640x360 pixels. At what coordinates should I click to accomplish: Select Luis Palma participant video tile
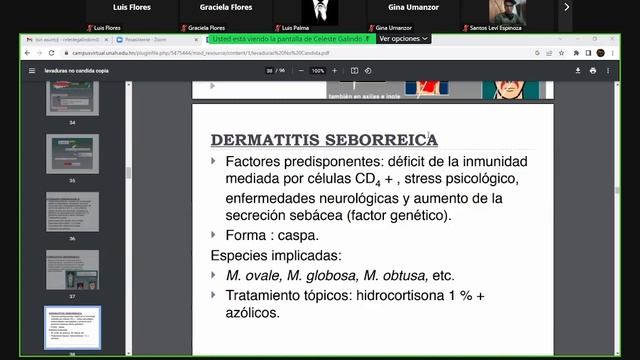pyautogui.click(x=320, y=16)
